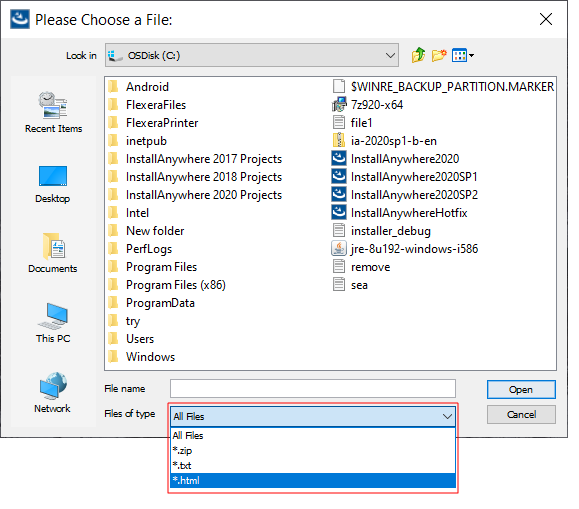This screenshot has height=509, width=579.
Task: Open the view menu dropdown arrow
Action: (x=472, y=56)
